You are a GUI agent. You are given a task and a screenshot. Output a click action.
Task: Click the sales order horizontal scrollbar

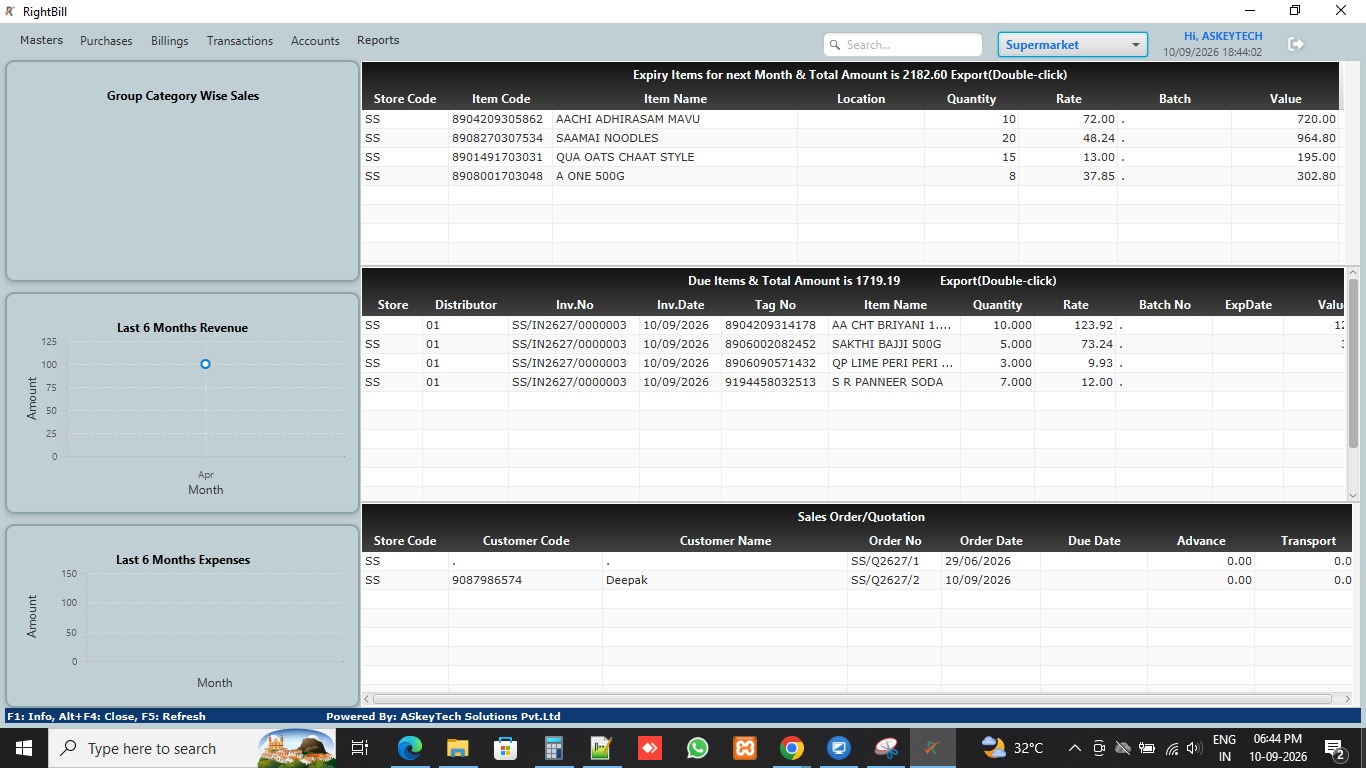(851, 699)
